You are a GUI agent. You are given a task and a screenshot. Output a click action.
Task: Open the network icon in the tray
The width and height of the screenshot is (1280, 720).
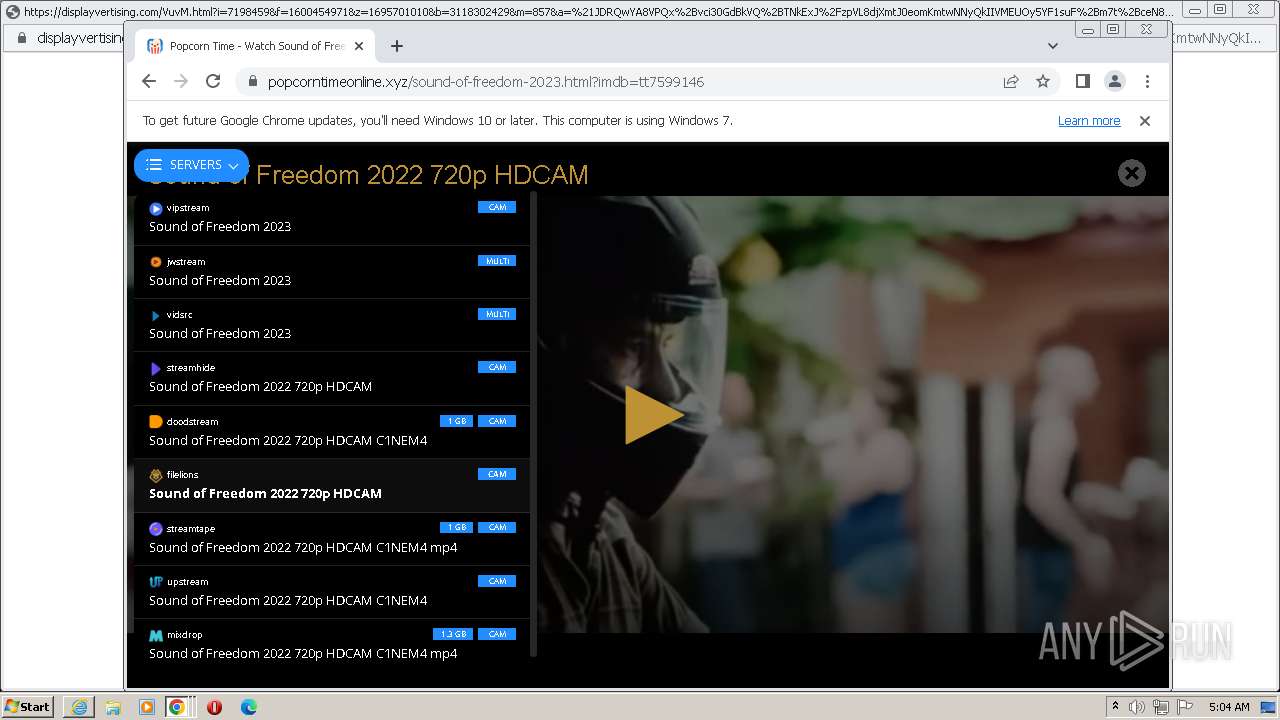[x=1161, y=706]
